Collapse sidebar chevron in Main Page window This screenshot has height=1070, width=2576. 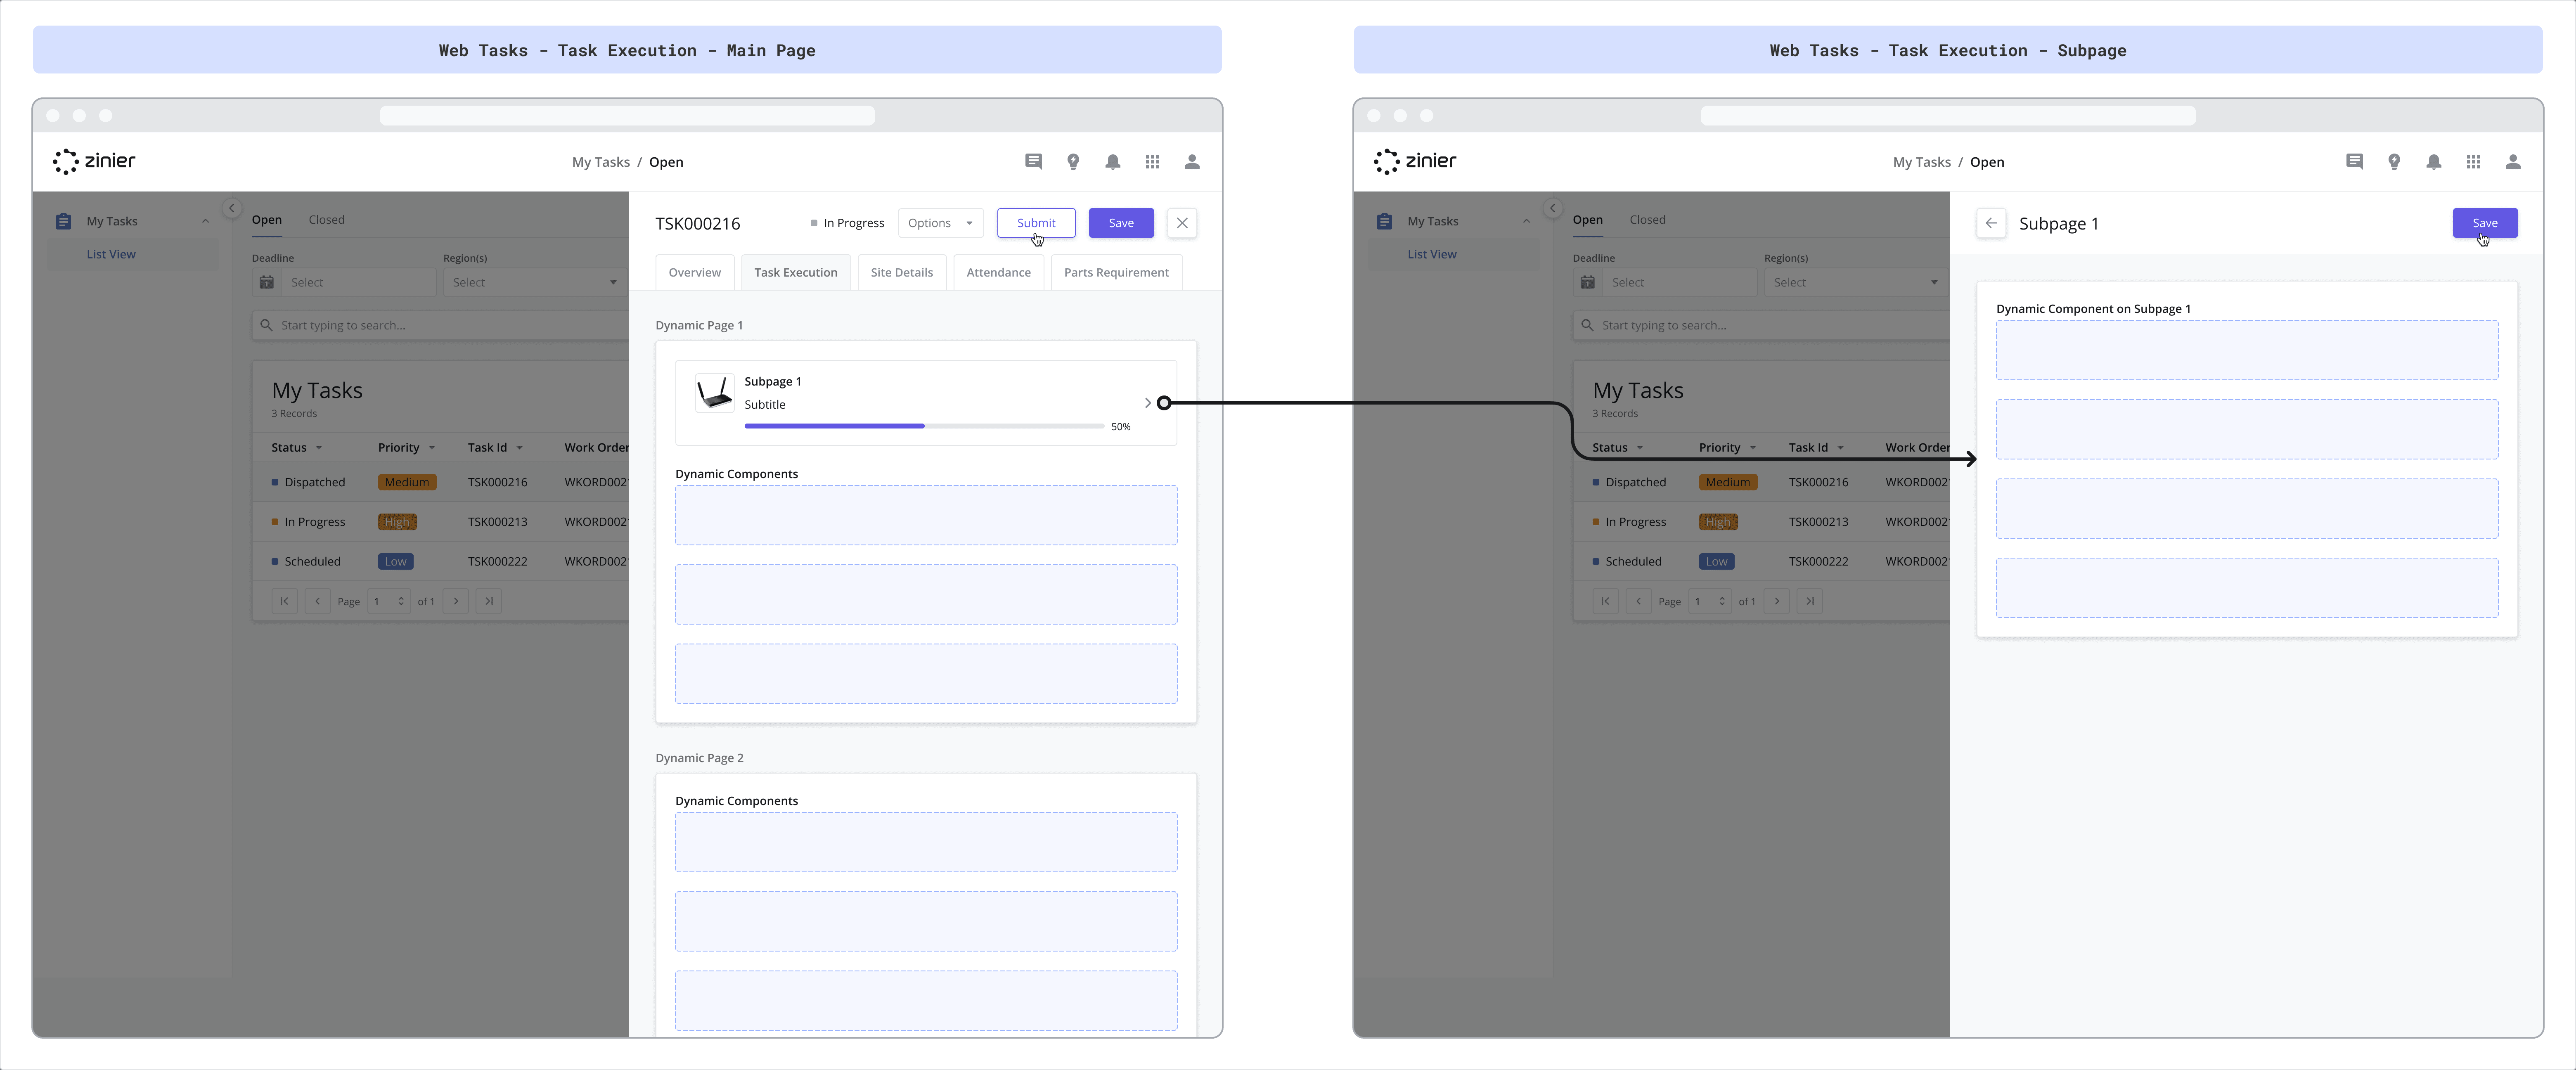(231, 208)
